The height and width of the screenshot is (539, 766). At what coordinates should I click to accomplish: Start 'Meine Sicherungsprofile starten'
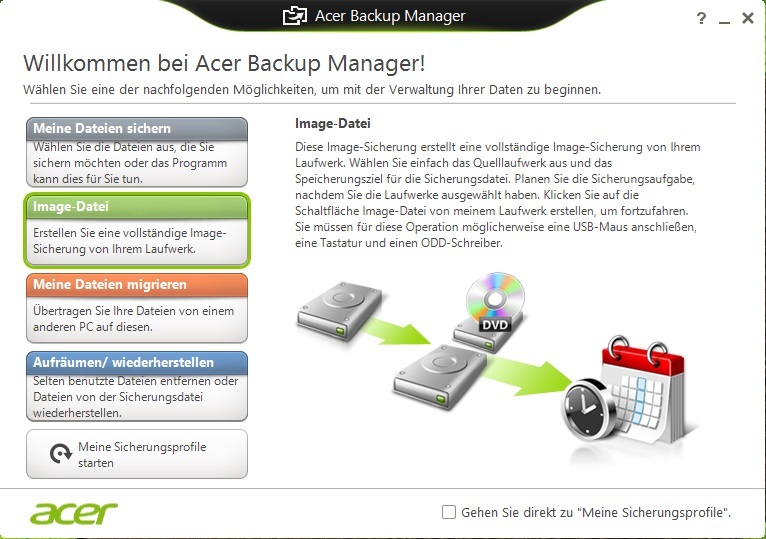click(137, 454)
